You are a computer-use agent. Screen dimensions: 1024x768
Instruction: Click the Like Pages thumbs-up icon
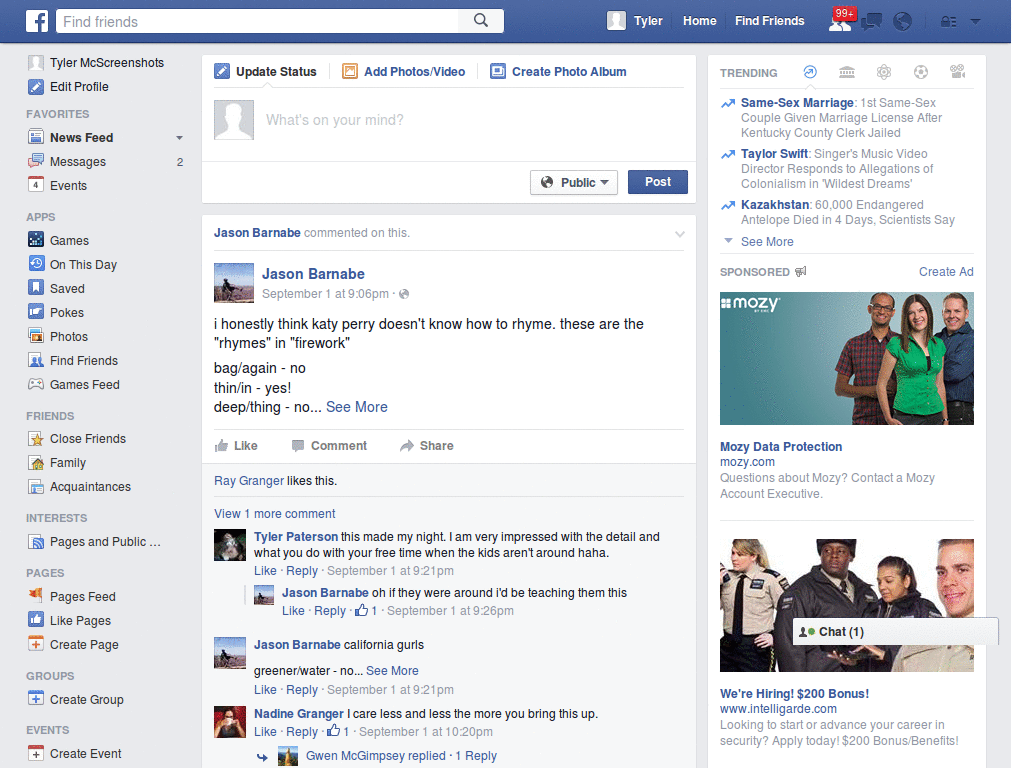36,620
